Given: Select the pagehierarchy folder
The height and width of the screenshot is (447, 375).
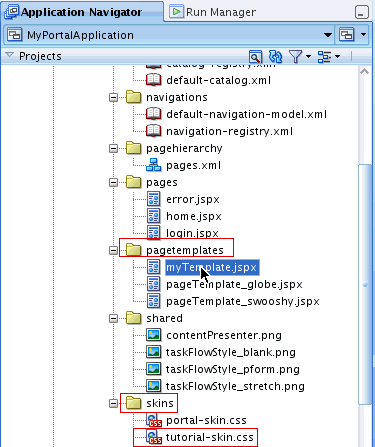Looking at the screenshot, I should [184, 149].
